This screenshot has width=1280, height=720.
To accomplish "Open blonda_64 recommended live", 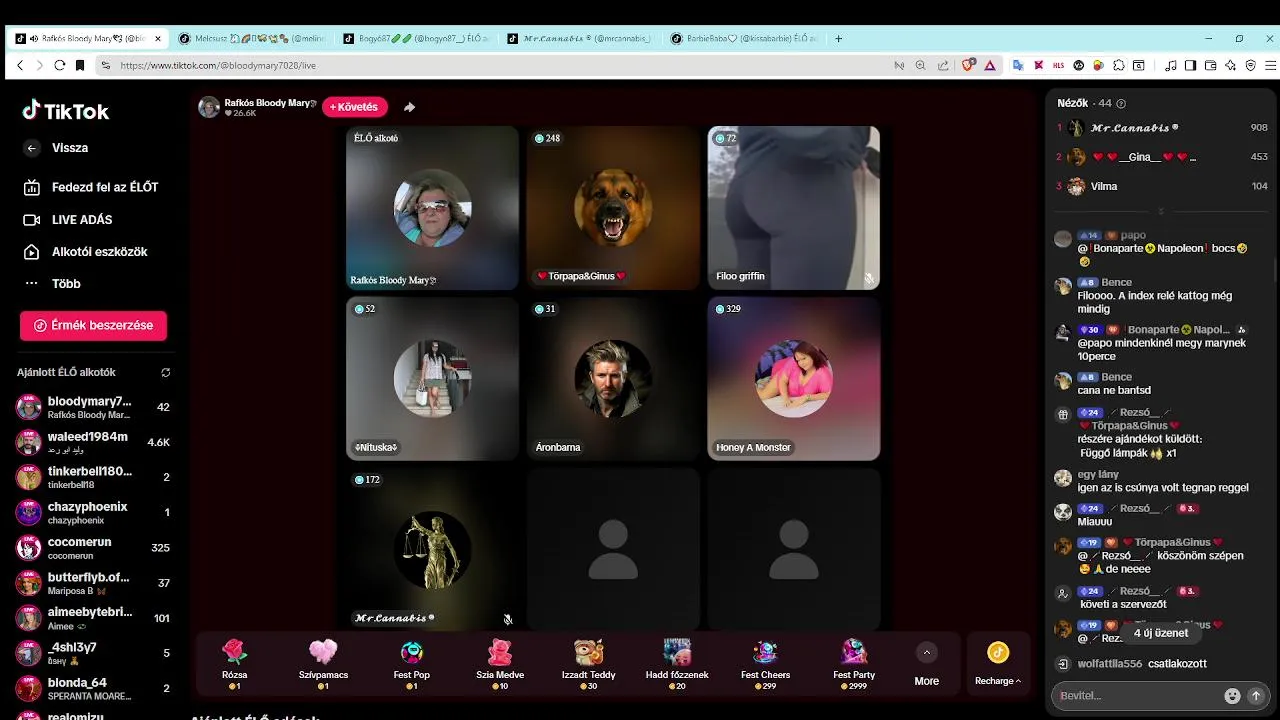I will pyautogui.click(x=95, y=689).
